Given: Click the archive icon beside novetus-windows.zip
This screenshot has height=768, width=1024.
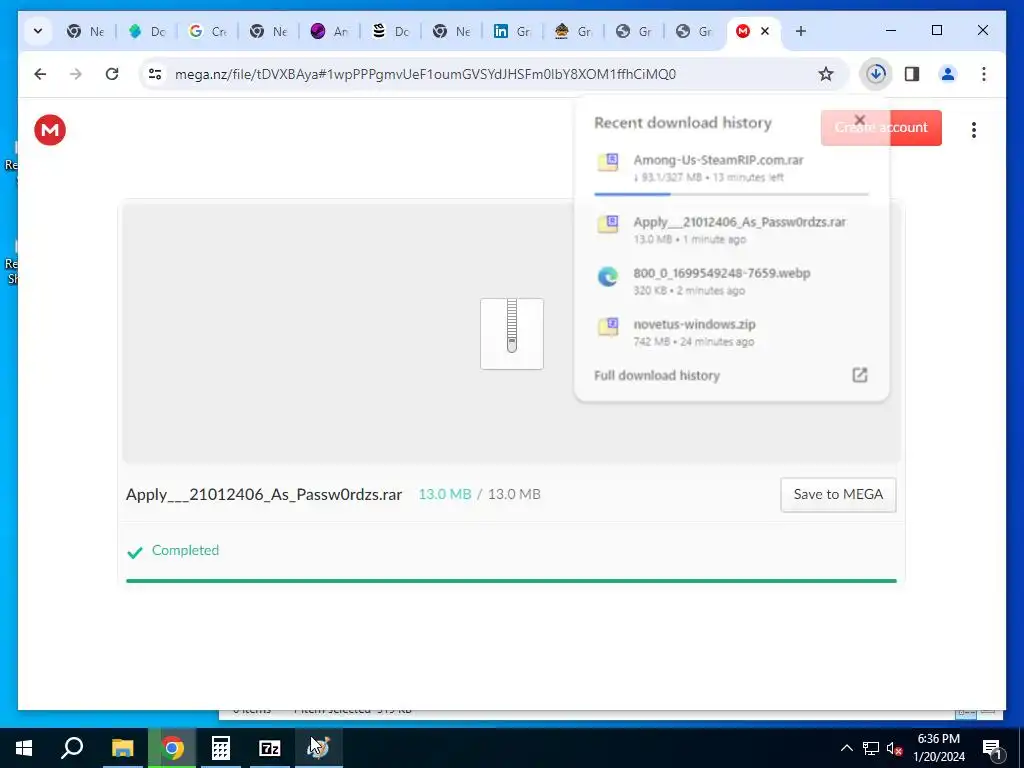Looking at the screenshot, I should 608,327.
